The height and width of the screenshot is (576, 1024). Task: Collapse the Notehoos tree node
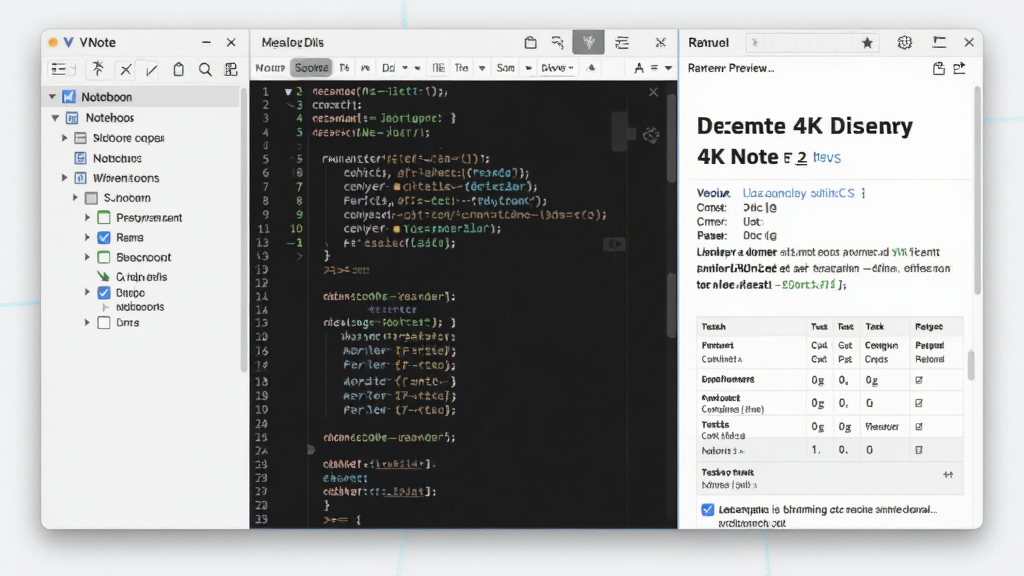click(56, 118)
